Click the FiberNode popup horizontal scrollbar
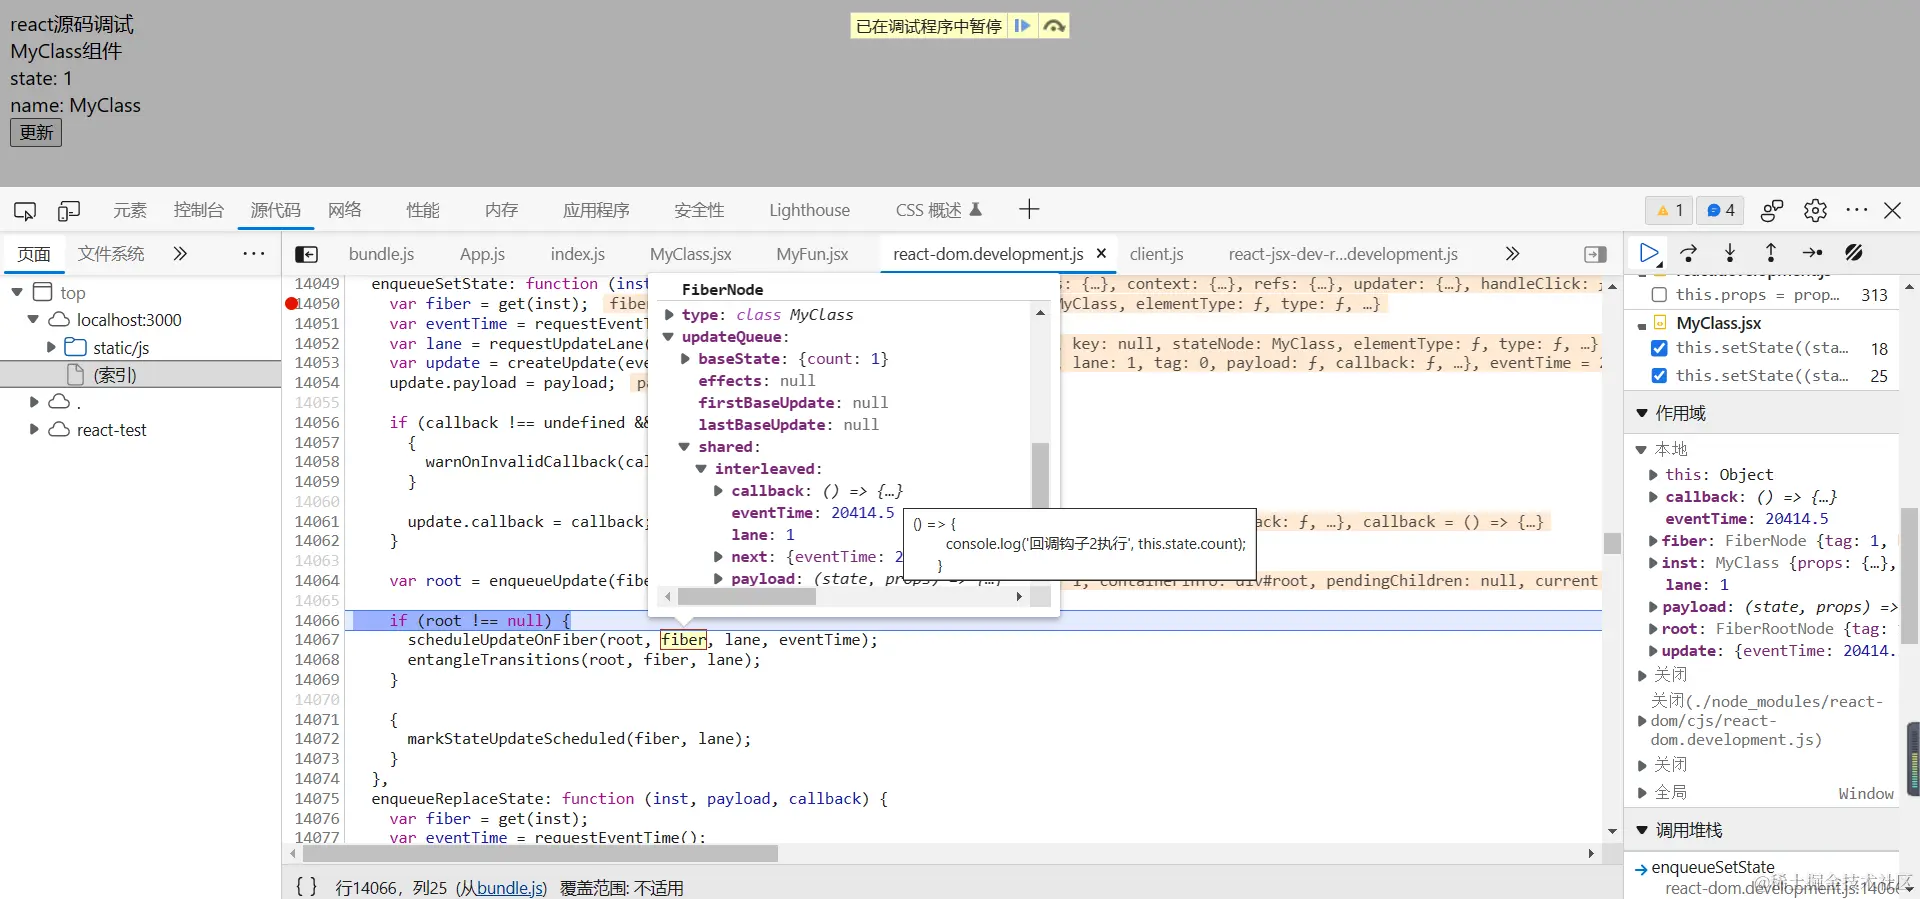Screen dimensions: 1920x899 (x=746, y=597)
